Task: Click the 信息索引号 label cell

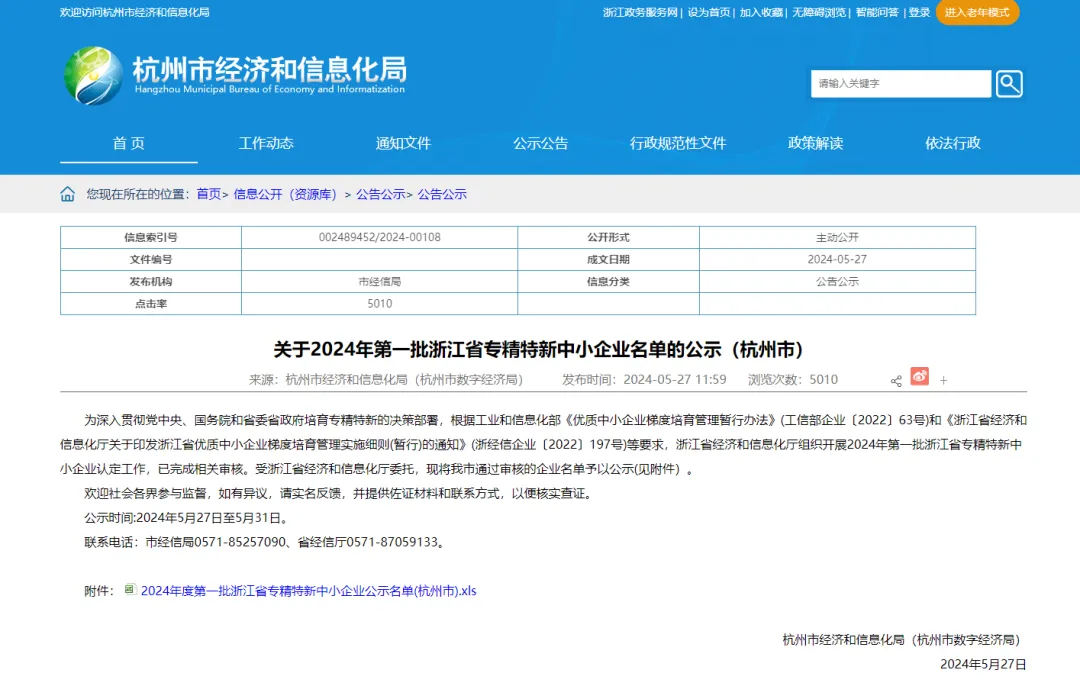Action: click(151, 238)
